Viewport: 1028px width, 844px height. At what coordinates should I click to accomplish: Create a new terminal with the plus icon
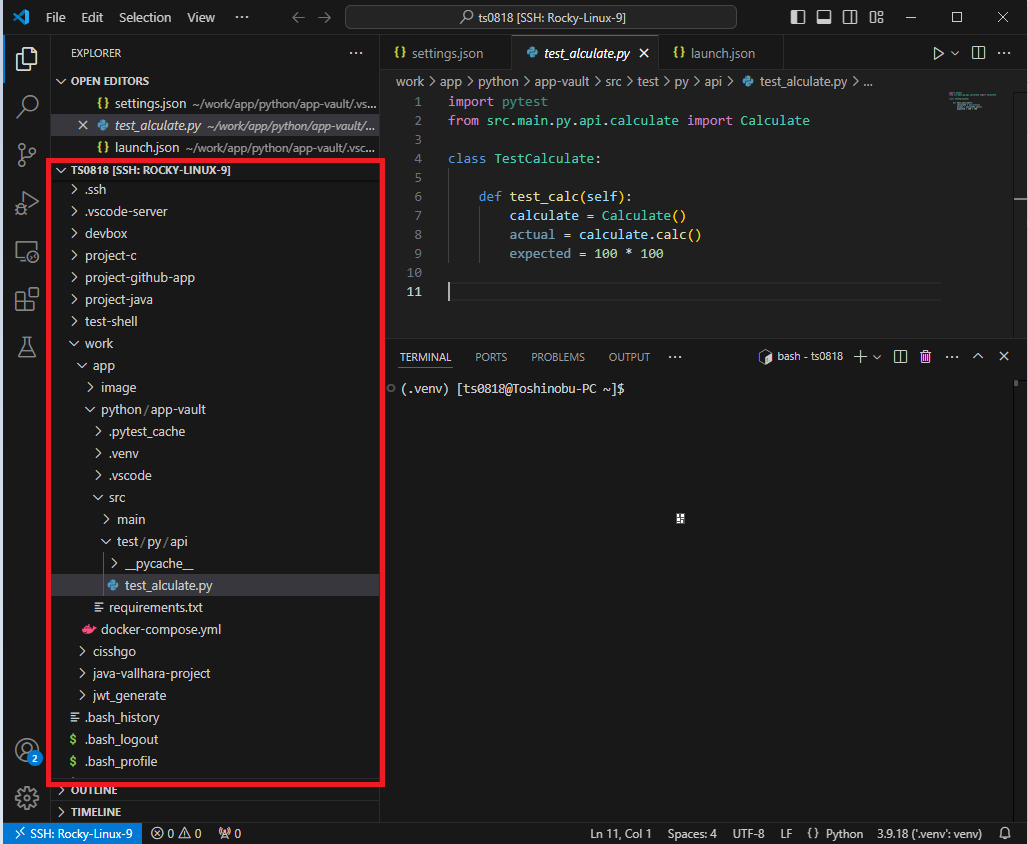(862, 356)
